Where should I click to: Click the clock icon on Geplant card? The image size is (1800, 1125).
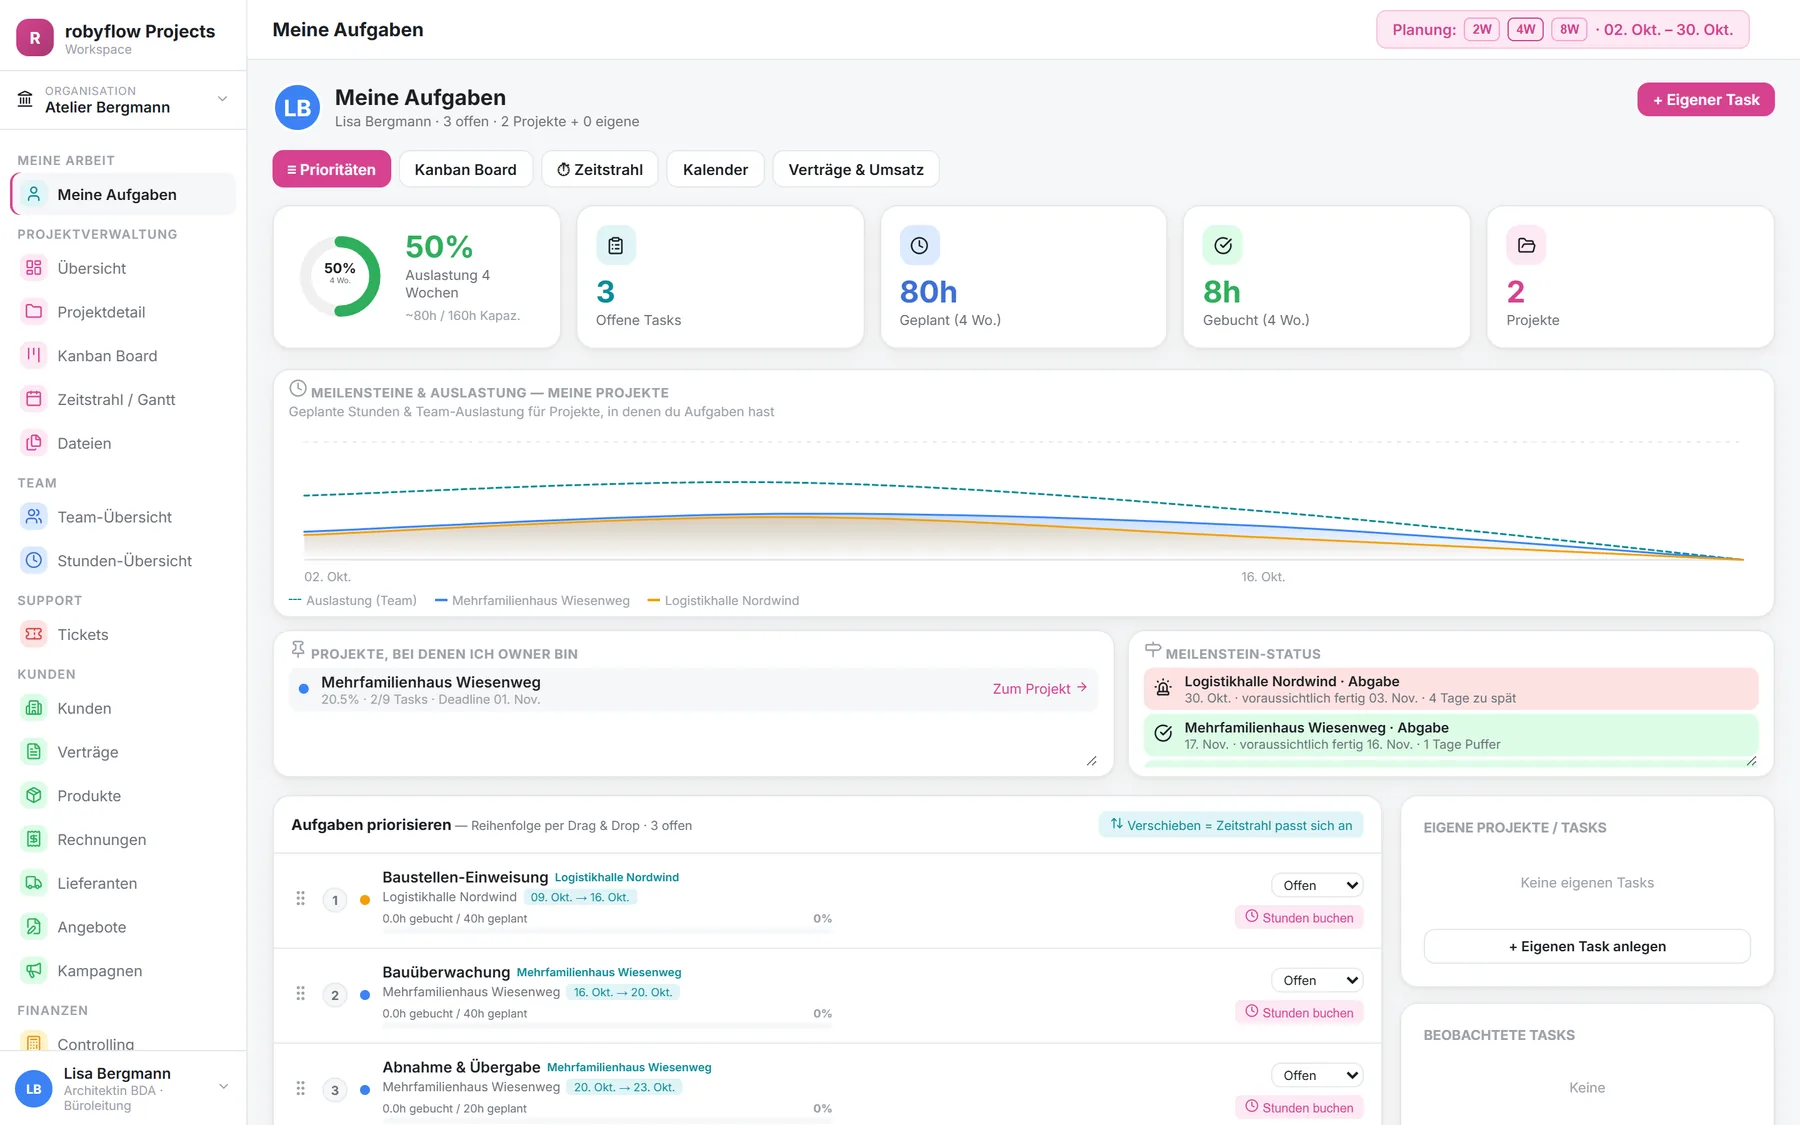pos(919,245)
